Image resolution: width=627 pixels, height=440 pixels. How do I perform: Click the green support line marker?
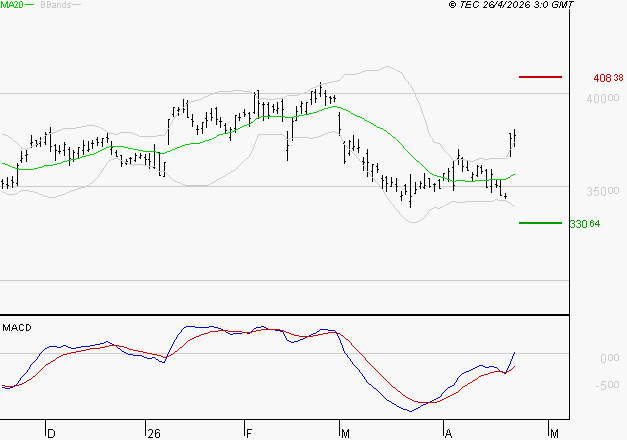(x=540, y=223)
